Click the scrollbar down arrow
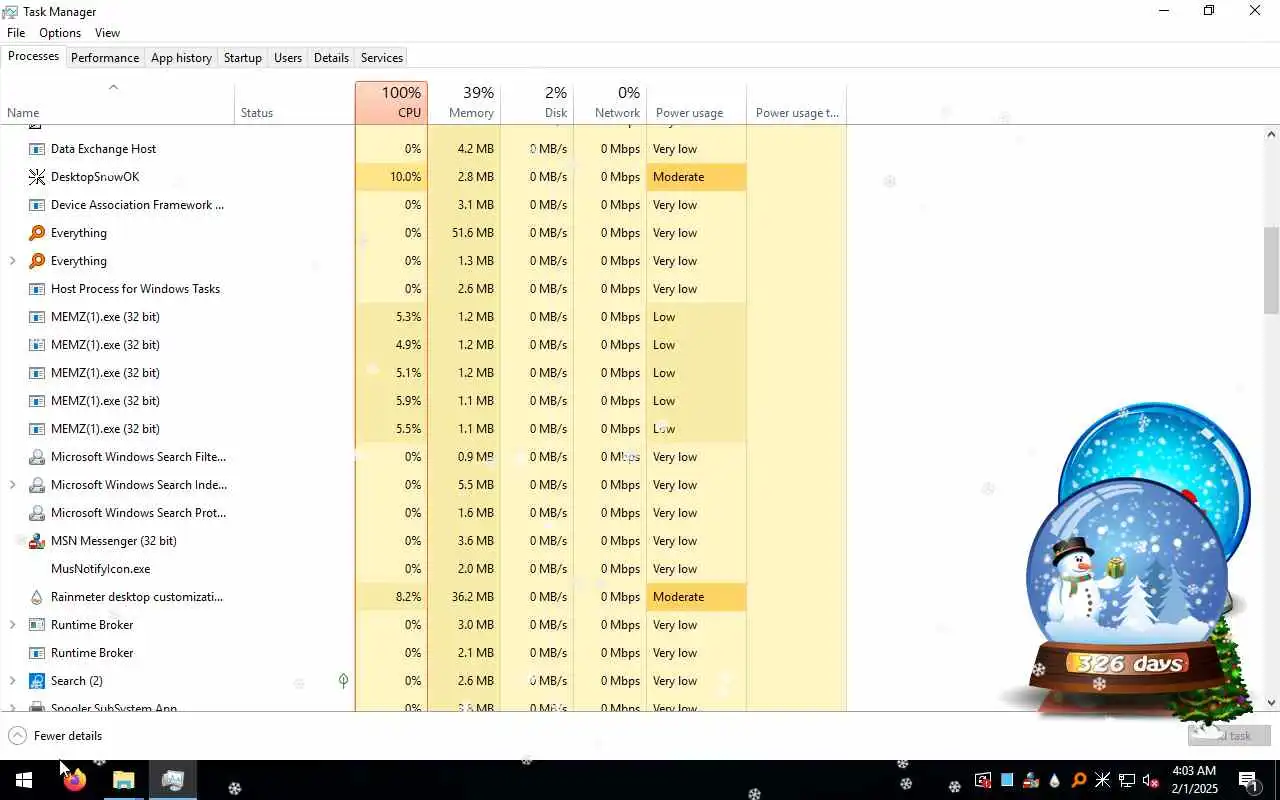Viewport: 1280px width, 800px height. (1271, 703)
